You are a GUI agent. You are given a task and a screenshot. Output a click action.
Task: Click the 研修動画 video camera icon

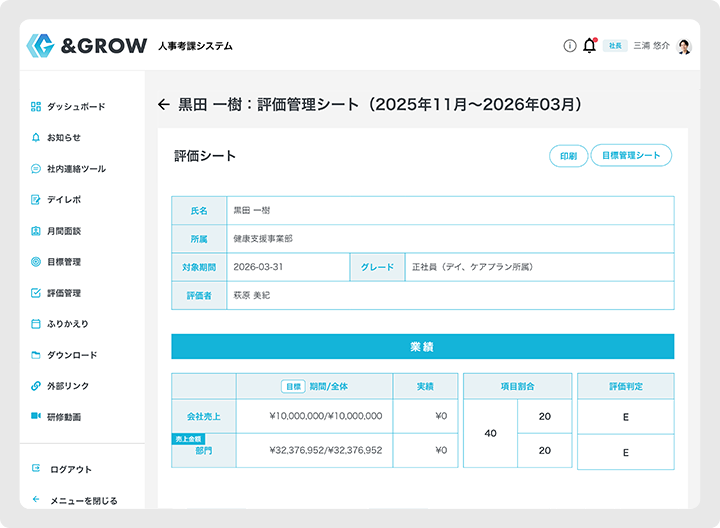point(36,416)
